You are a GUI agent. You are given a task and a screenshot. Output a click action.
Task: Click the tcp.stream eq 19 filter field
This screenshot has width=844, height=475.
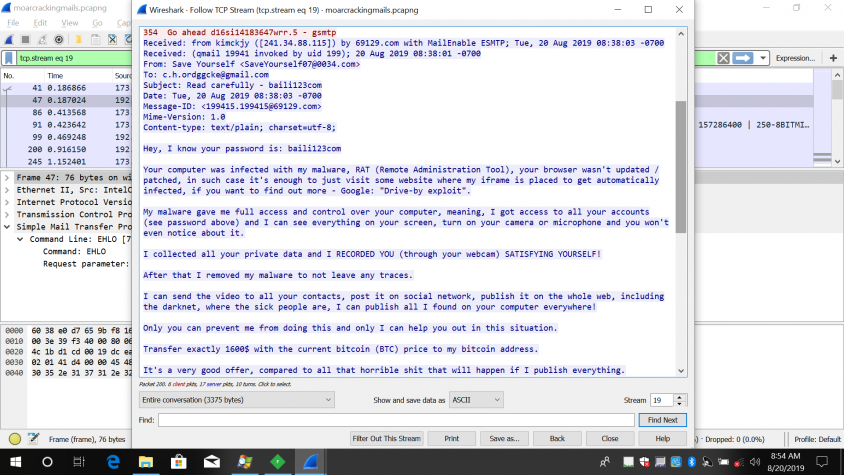click(x=74, y=58)
